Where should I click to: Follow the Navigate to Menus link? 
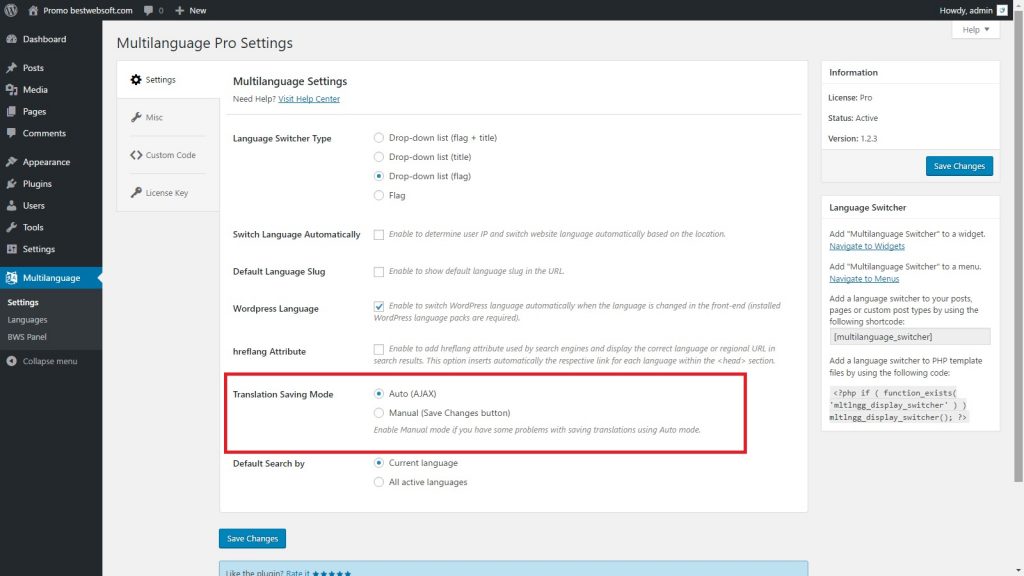point(864,279)
